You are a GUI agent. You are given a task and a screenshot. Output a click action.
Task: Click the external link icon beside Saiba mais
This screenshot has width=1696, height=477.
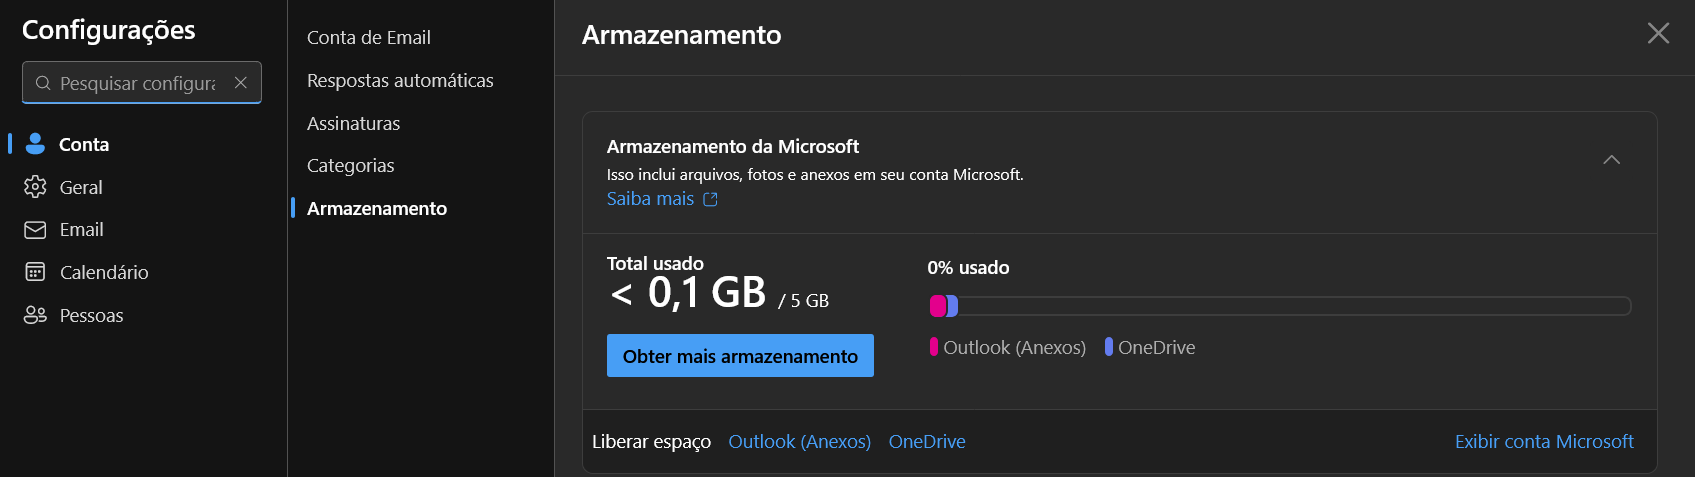(x=710, y=199)
